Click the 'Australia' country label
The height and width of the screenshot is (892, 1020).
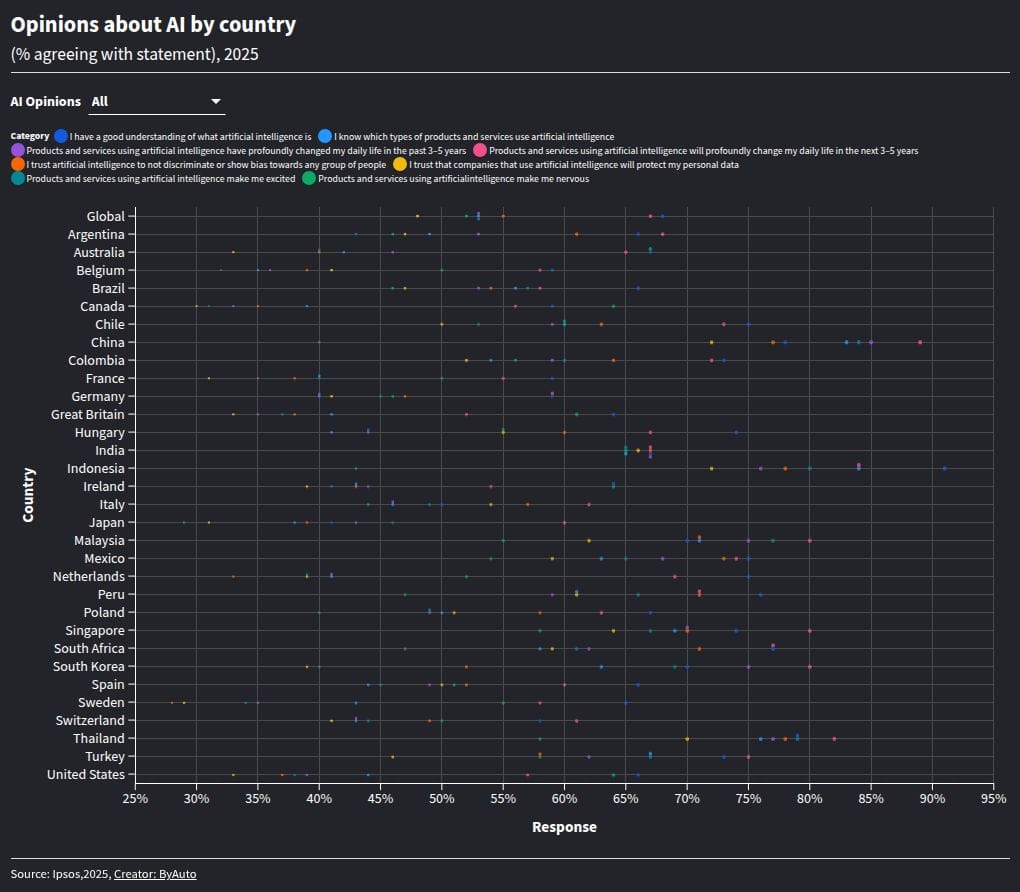click(99, 252)
